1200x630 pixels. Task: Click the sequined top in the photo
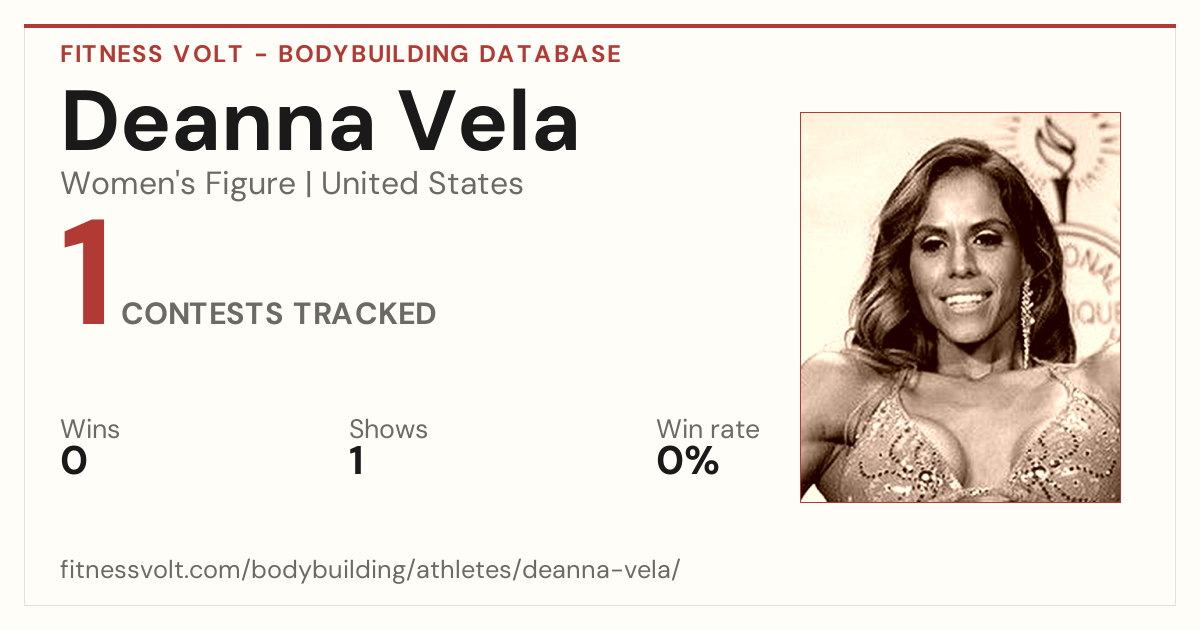[960, 445]
